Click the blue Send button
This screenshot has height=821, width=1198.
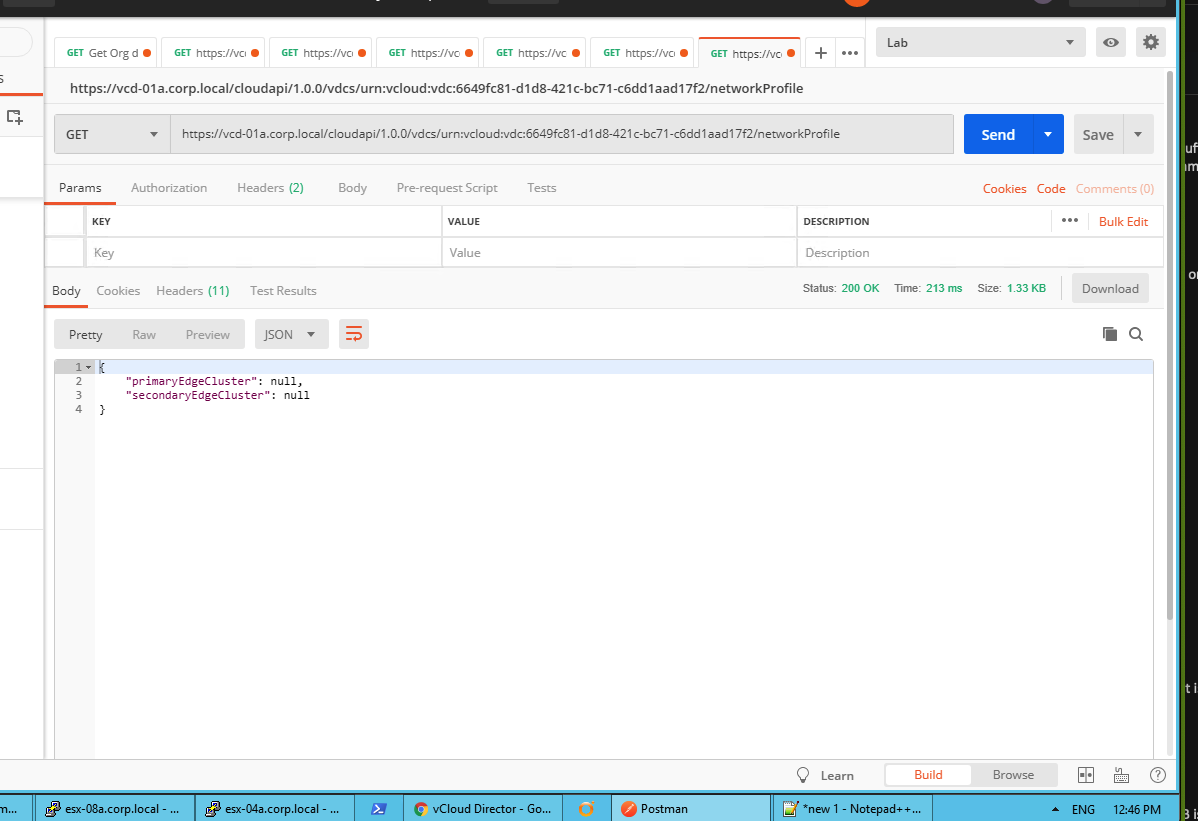(x=997, y=135)
